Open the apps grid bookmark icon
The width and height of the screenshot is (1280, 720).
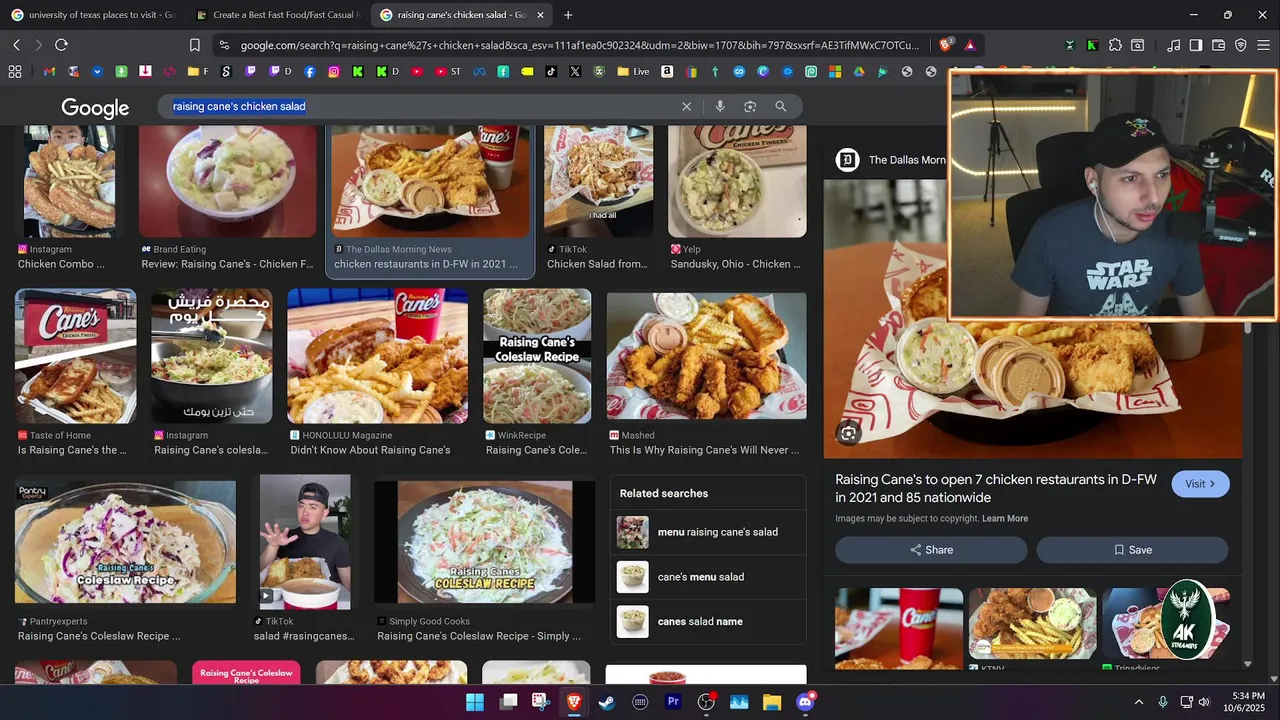pos(15,72)
